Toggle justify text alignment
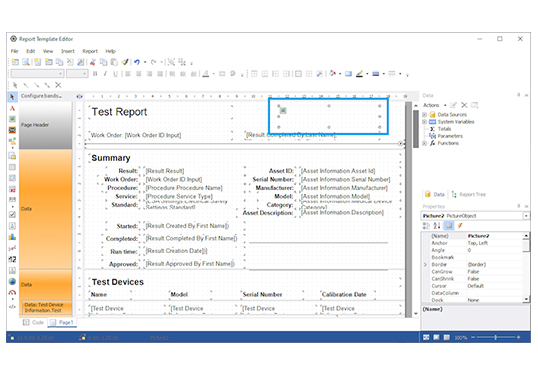Image resolution: width=538 pixels, height=374 pixels. pos(160,73)
